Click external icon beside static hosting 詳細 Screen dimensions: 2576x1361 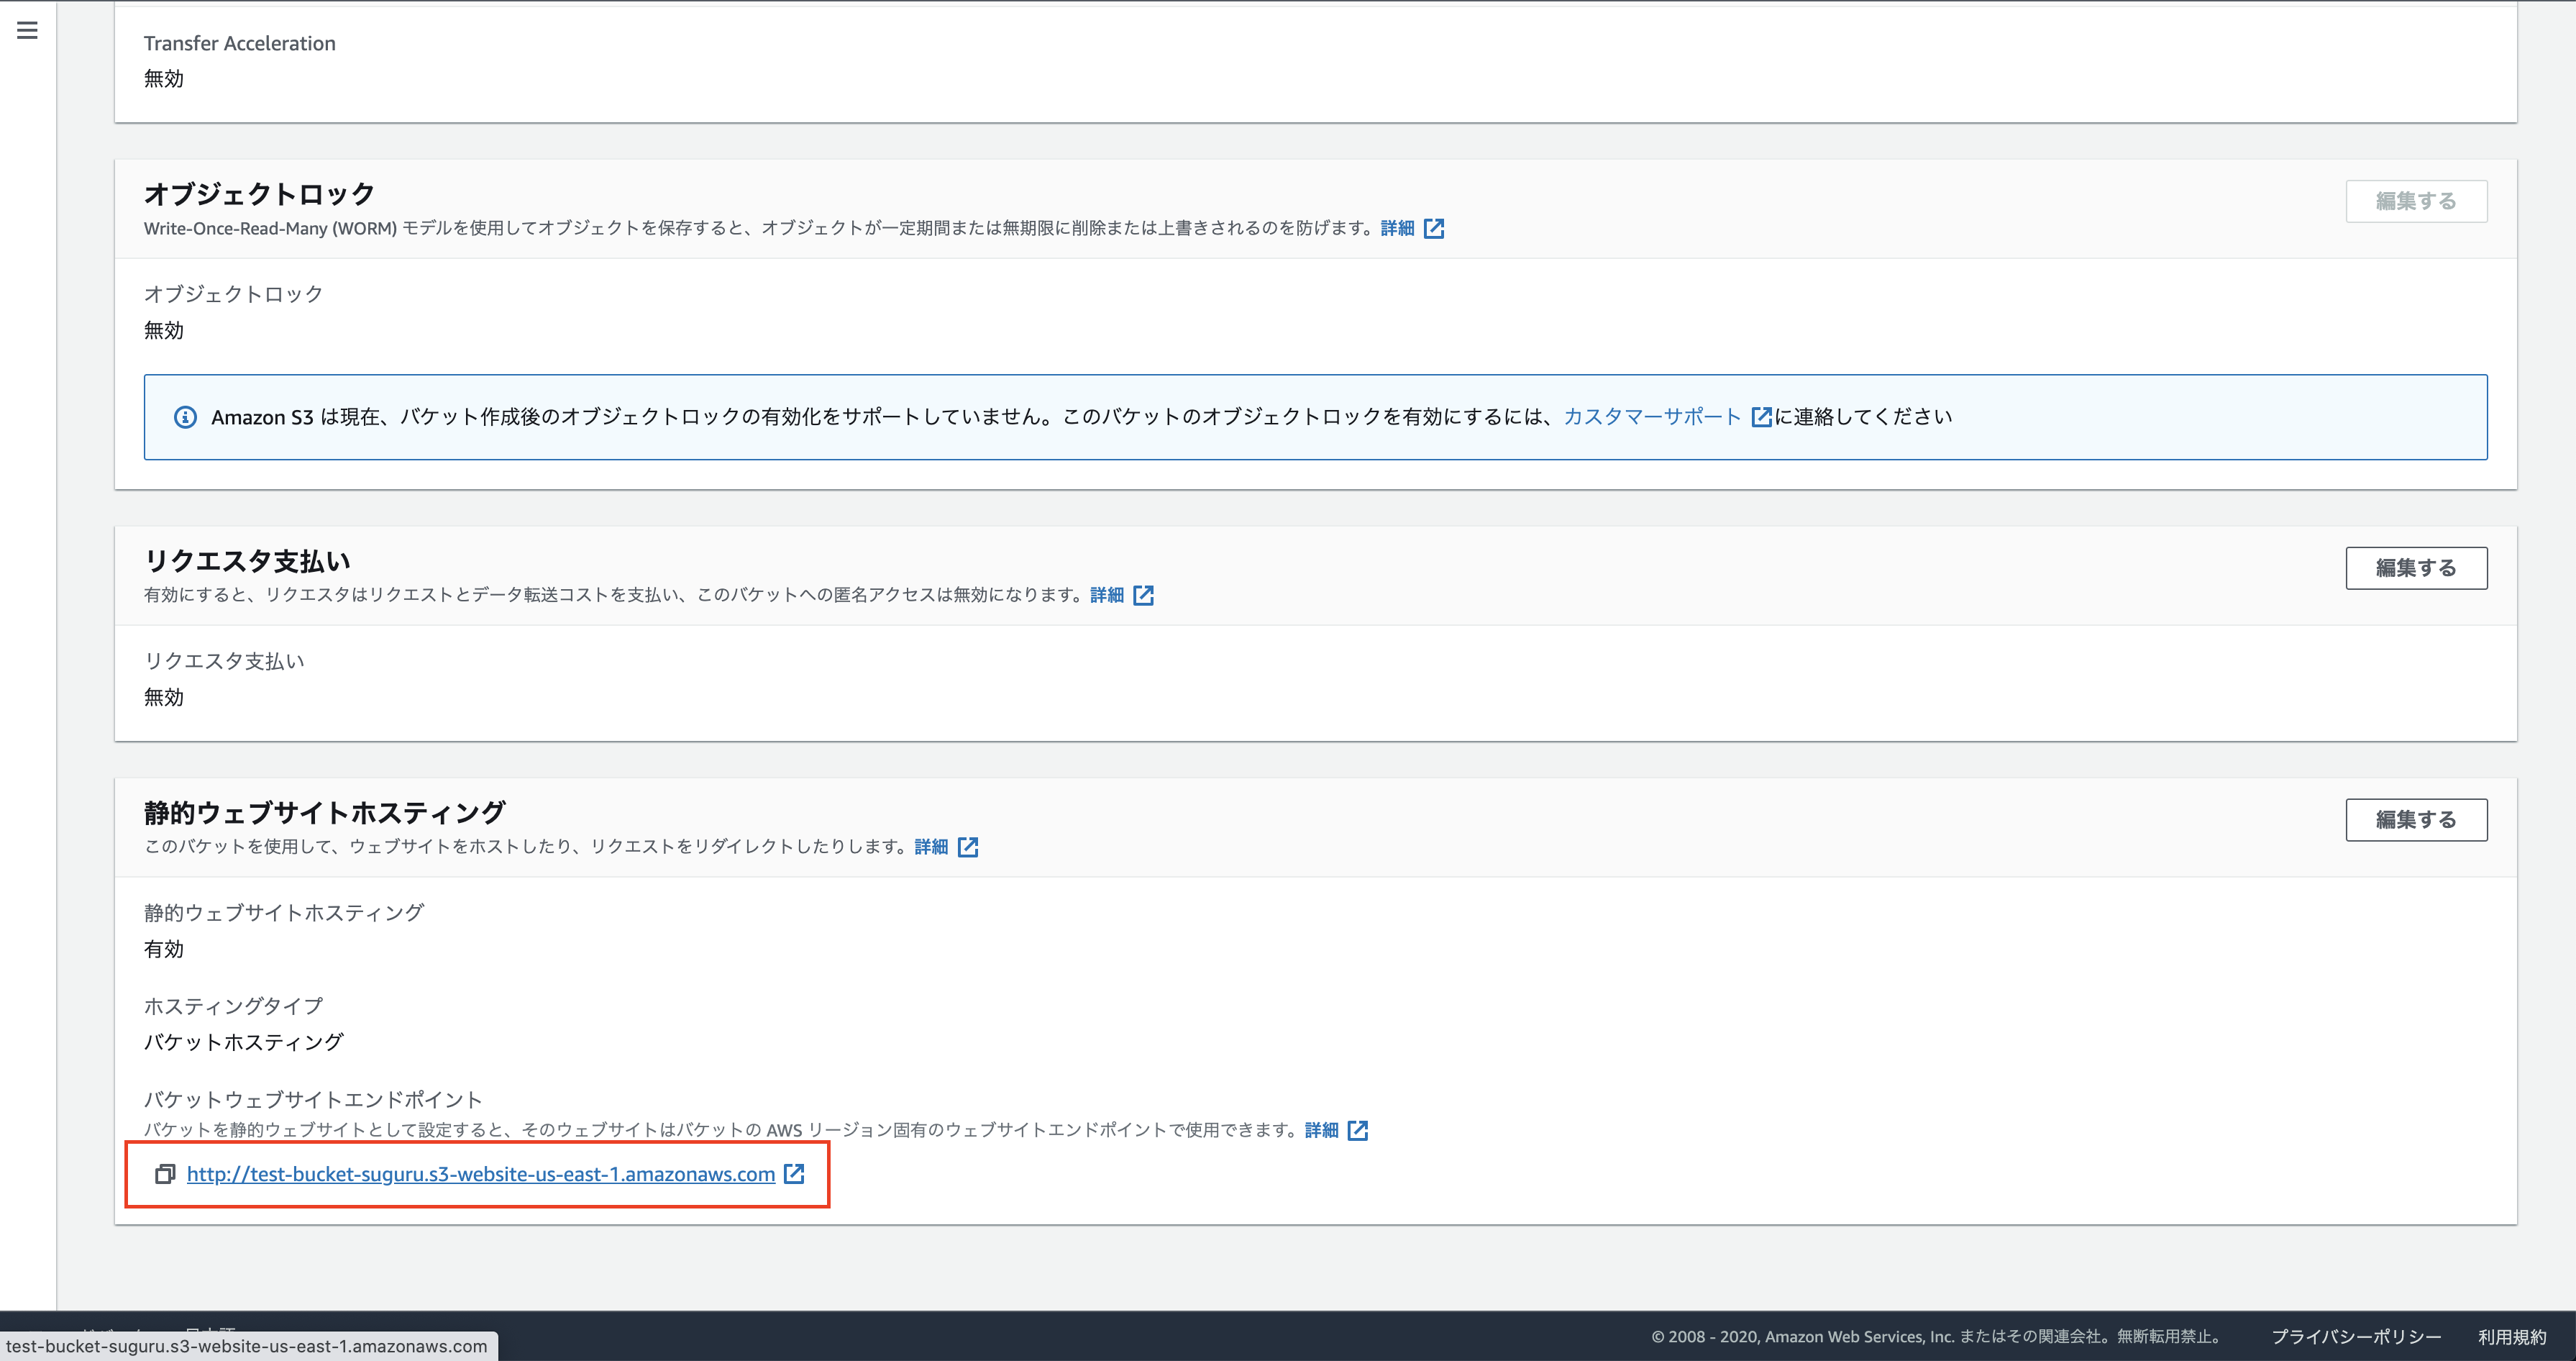point(968,847)
